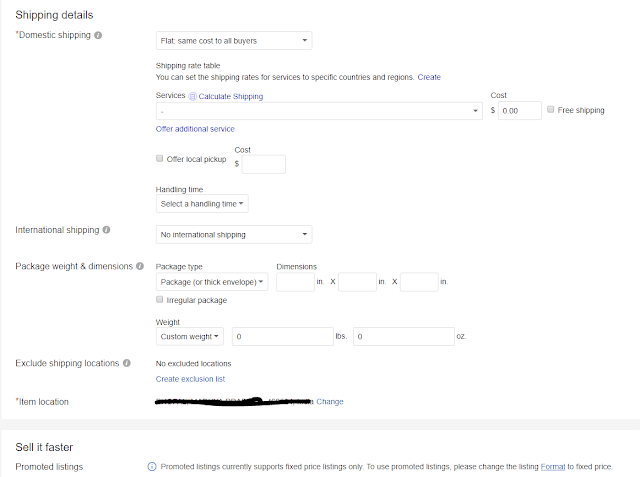
Task: Click the Offer additional service link
Action: [x=195, y=129]
